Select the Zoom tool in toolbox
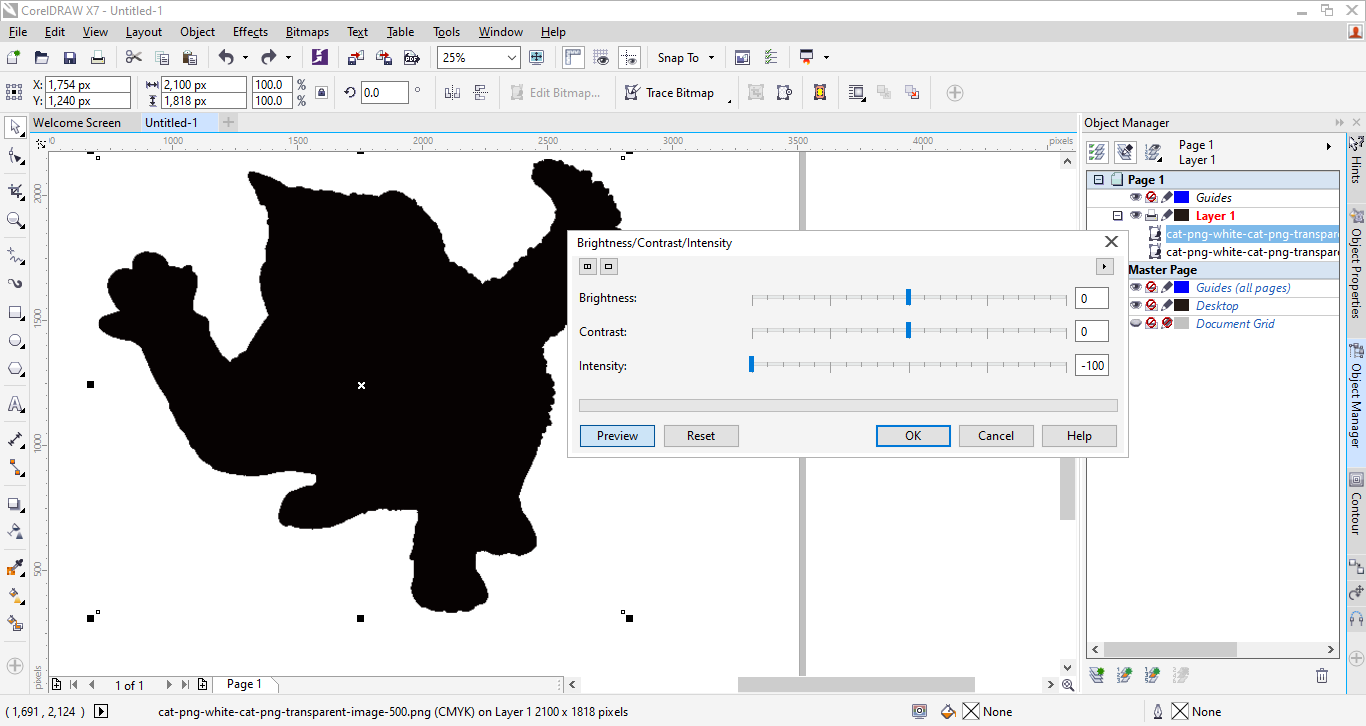Viewport: 1366px width, 726px height. click(x=15, y=220)
